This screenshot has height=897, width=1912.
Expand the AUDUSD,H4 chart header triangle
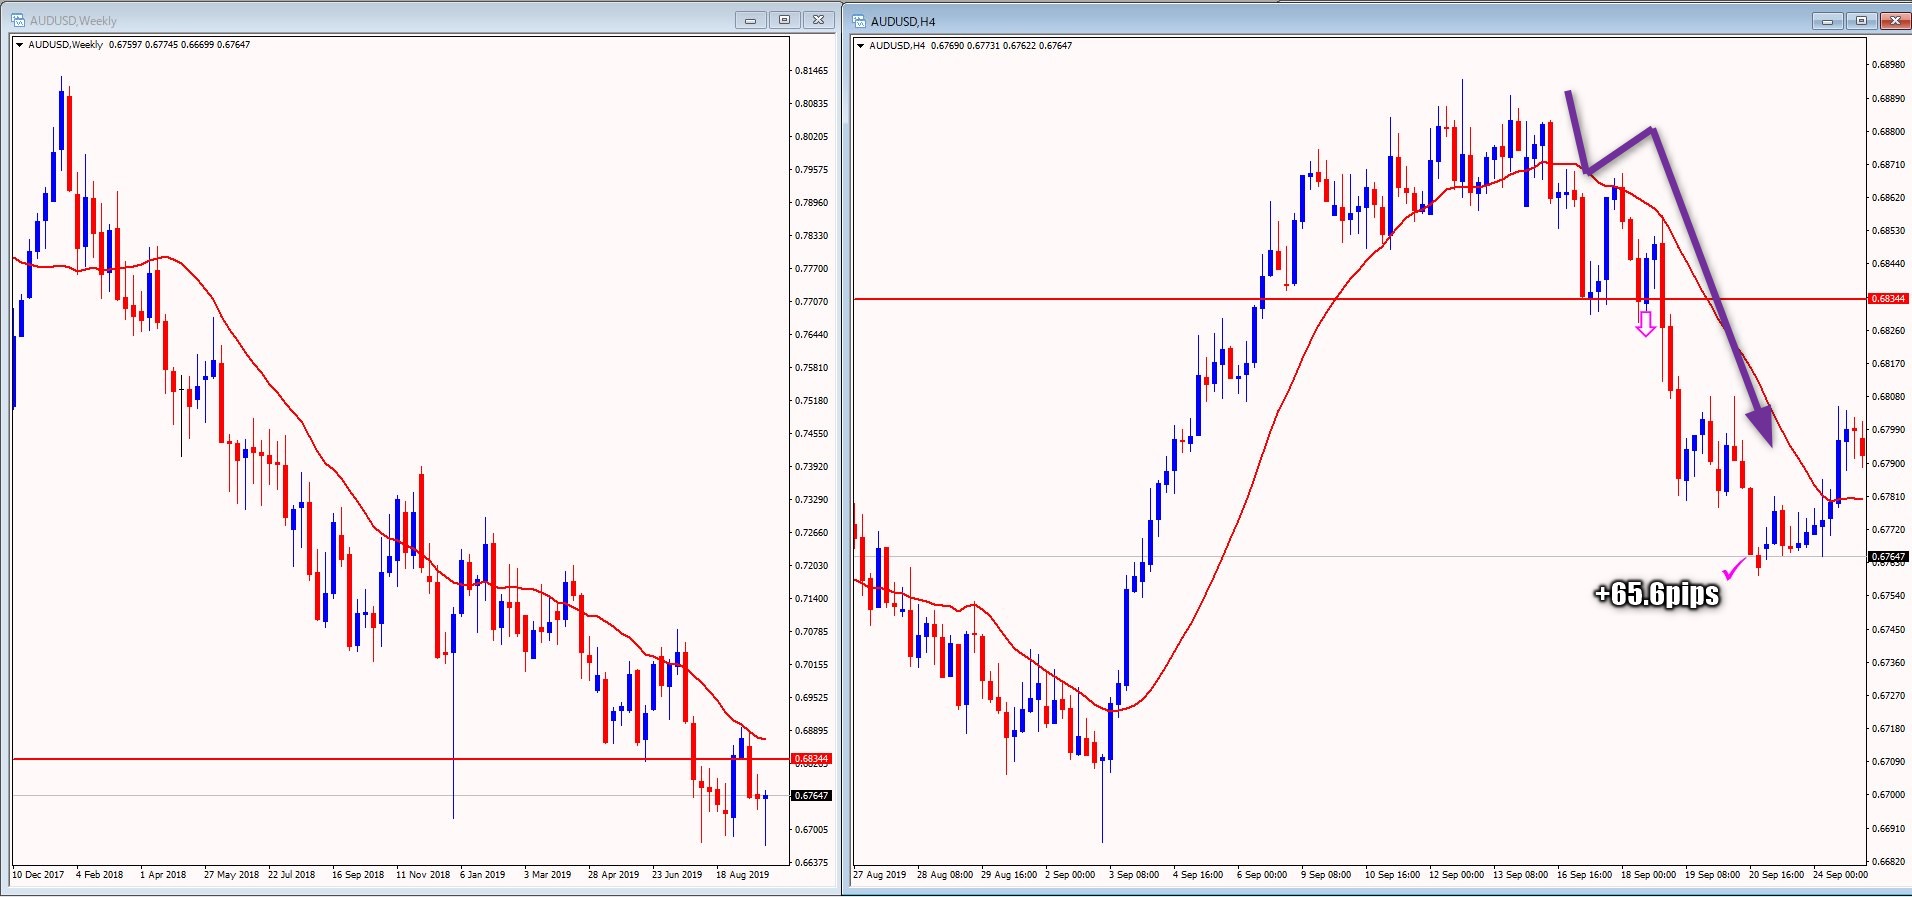tap(860, 46)
